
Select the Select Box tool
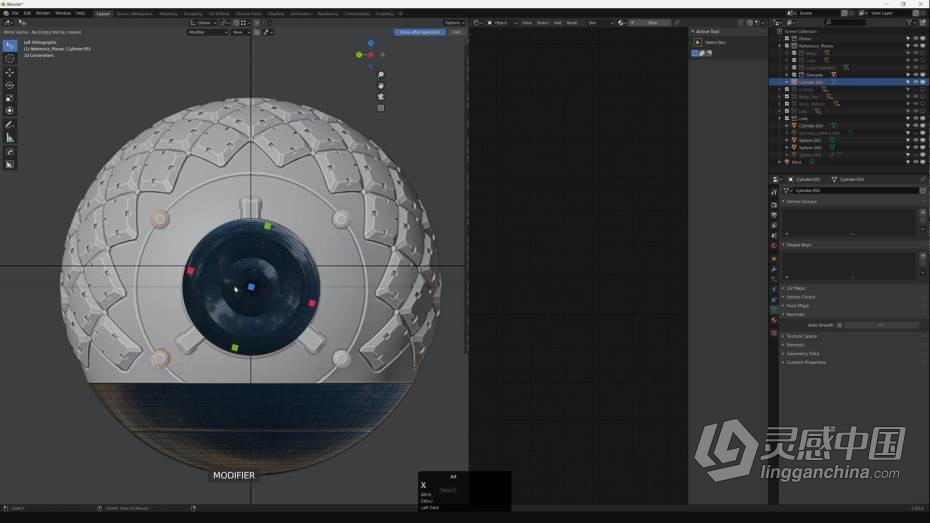[x=10, y=46]
